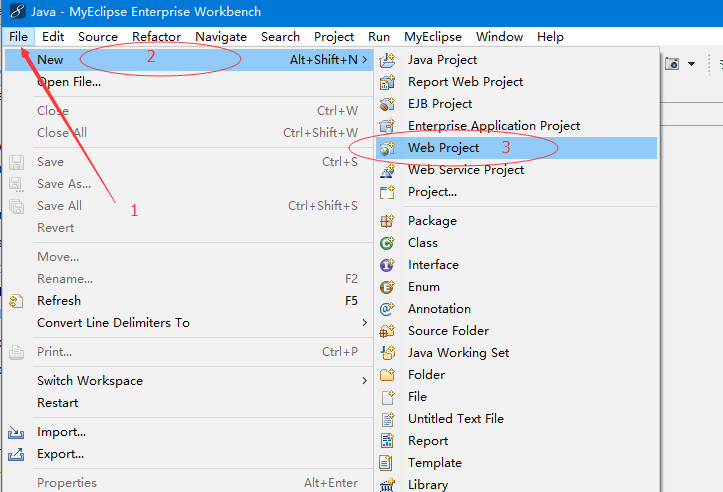Image resolution: width=723 pixels, height=492 pixels.
Task: Click the Enterprise Application Project icon
Action: [387, 126]
